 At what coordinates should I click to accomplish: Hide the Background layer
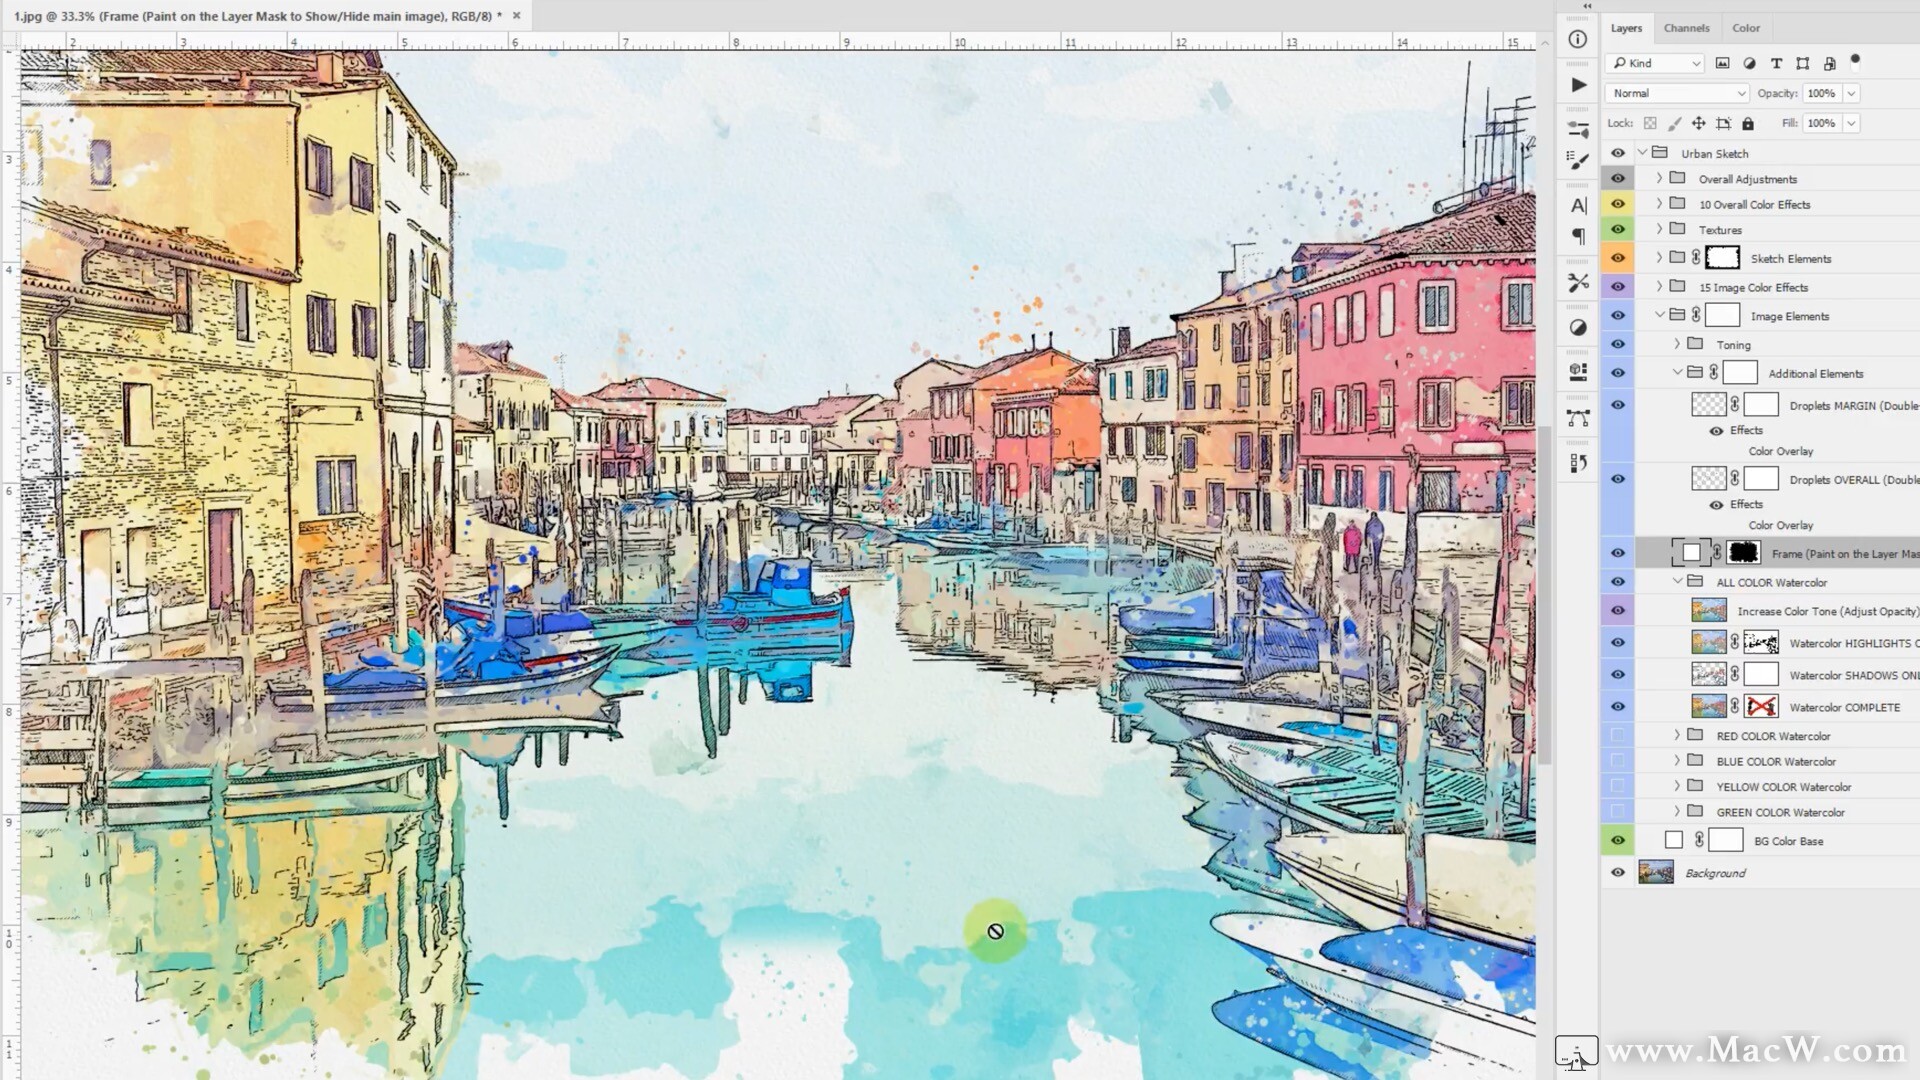click(1617, 873)
